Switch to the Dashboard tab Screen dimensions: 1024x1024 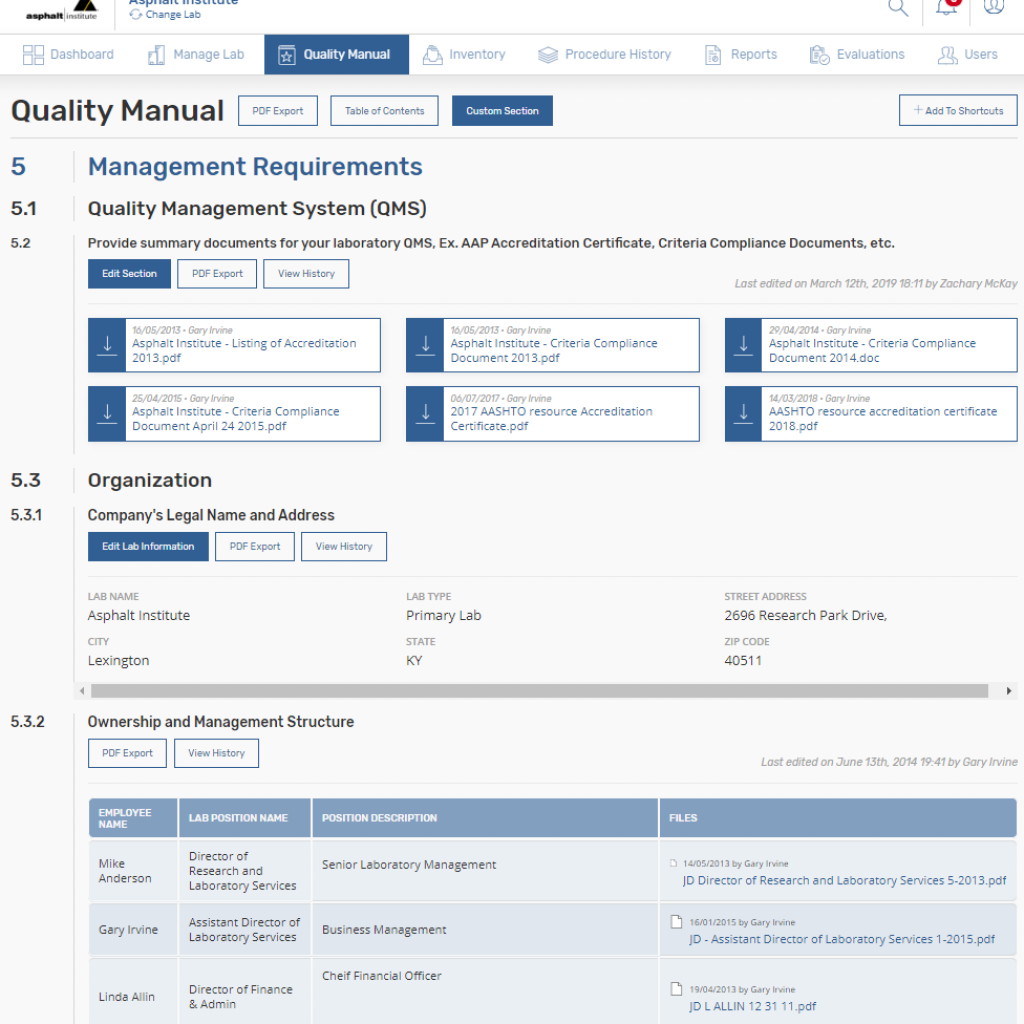pyautogui.click(x=68, y=55)
